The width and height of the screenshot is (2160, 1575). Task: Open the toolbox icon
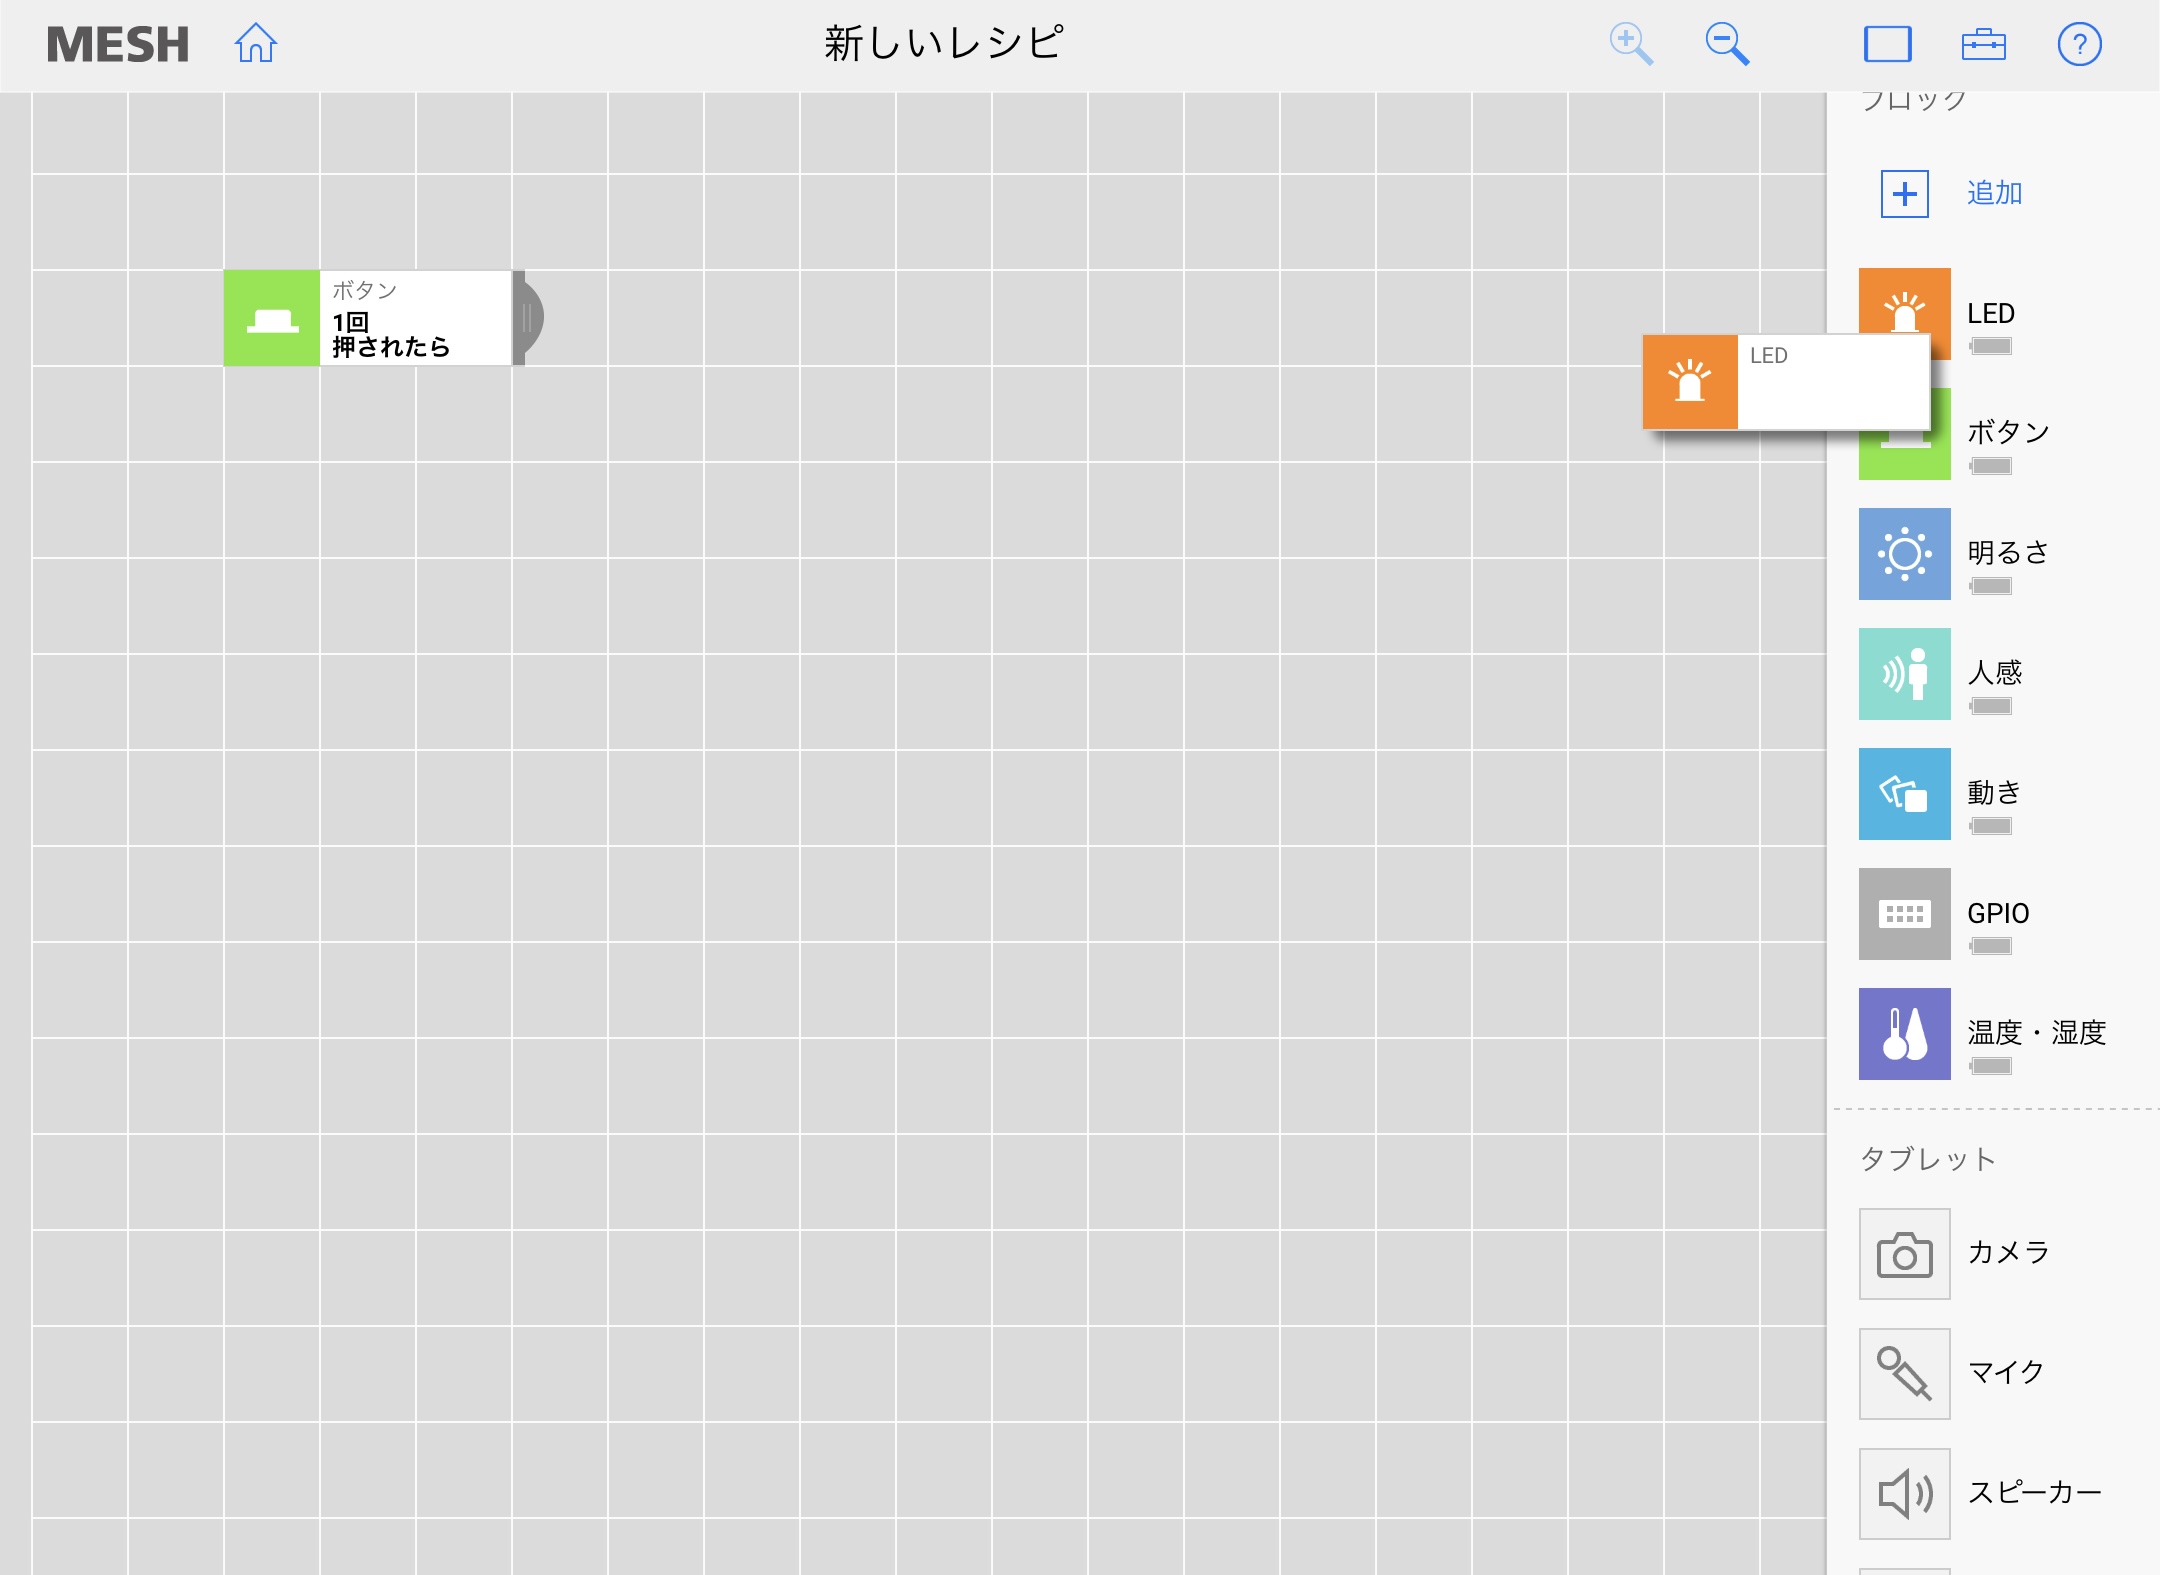[1983, 44]
